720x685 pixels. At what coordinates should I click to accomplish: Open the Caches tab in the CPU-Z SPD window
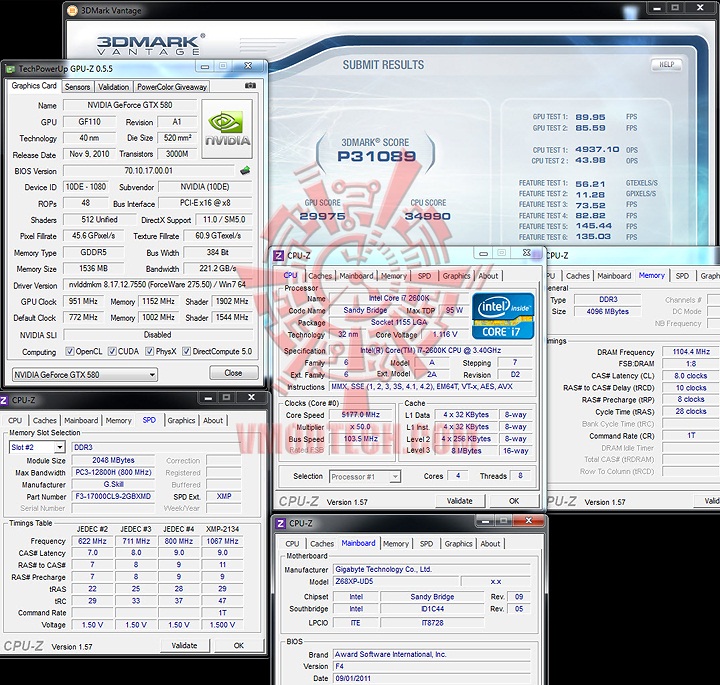pos(45,421)
